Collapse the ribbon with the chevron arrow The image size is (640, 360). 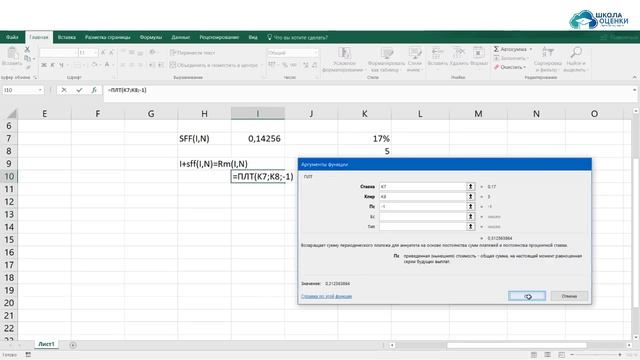634,77
